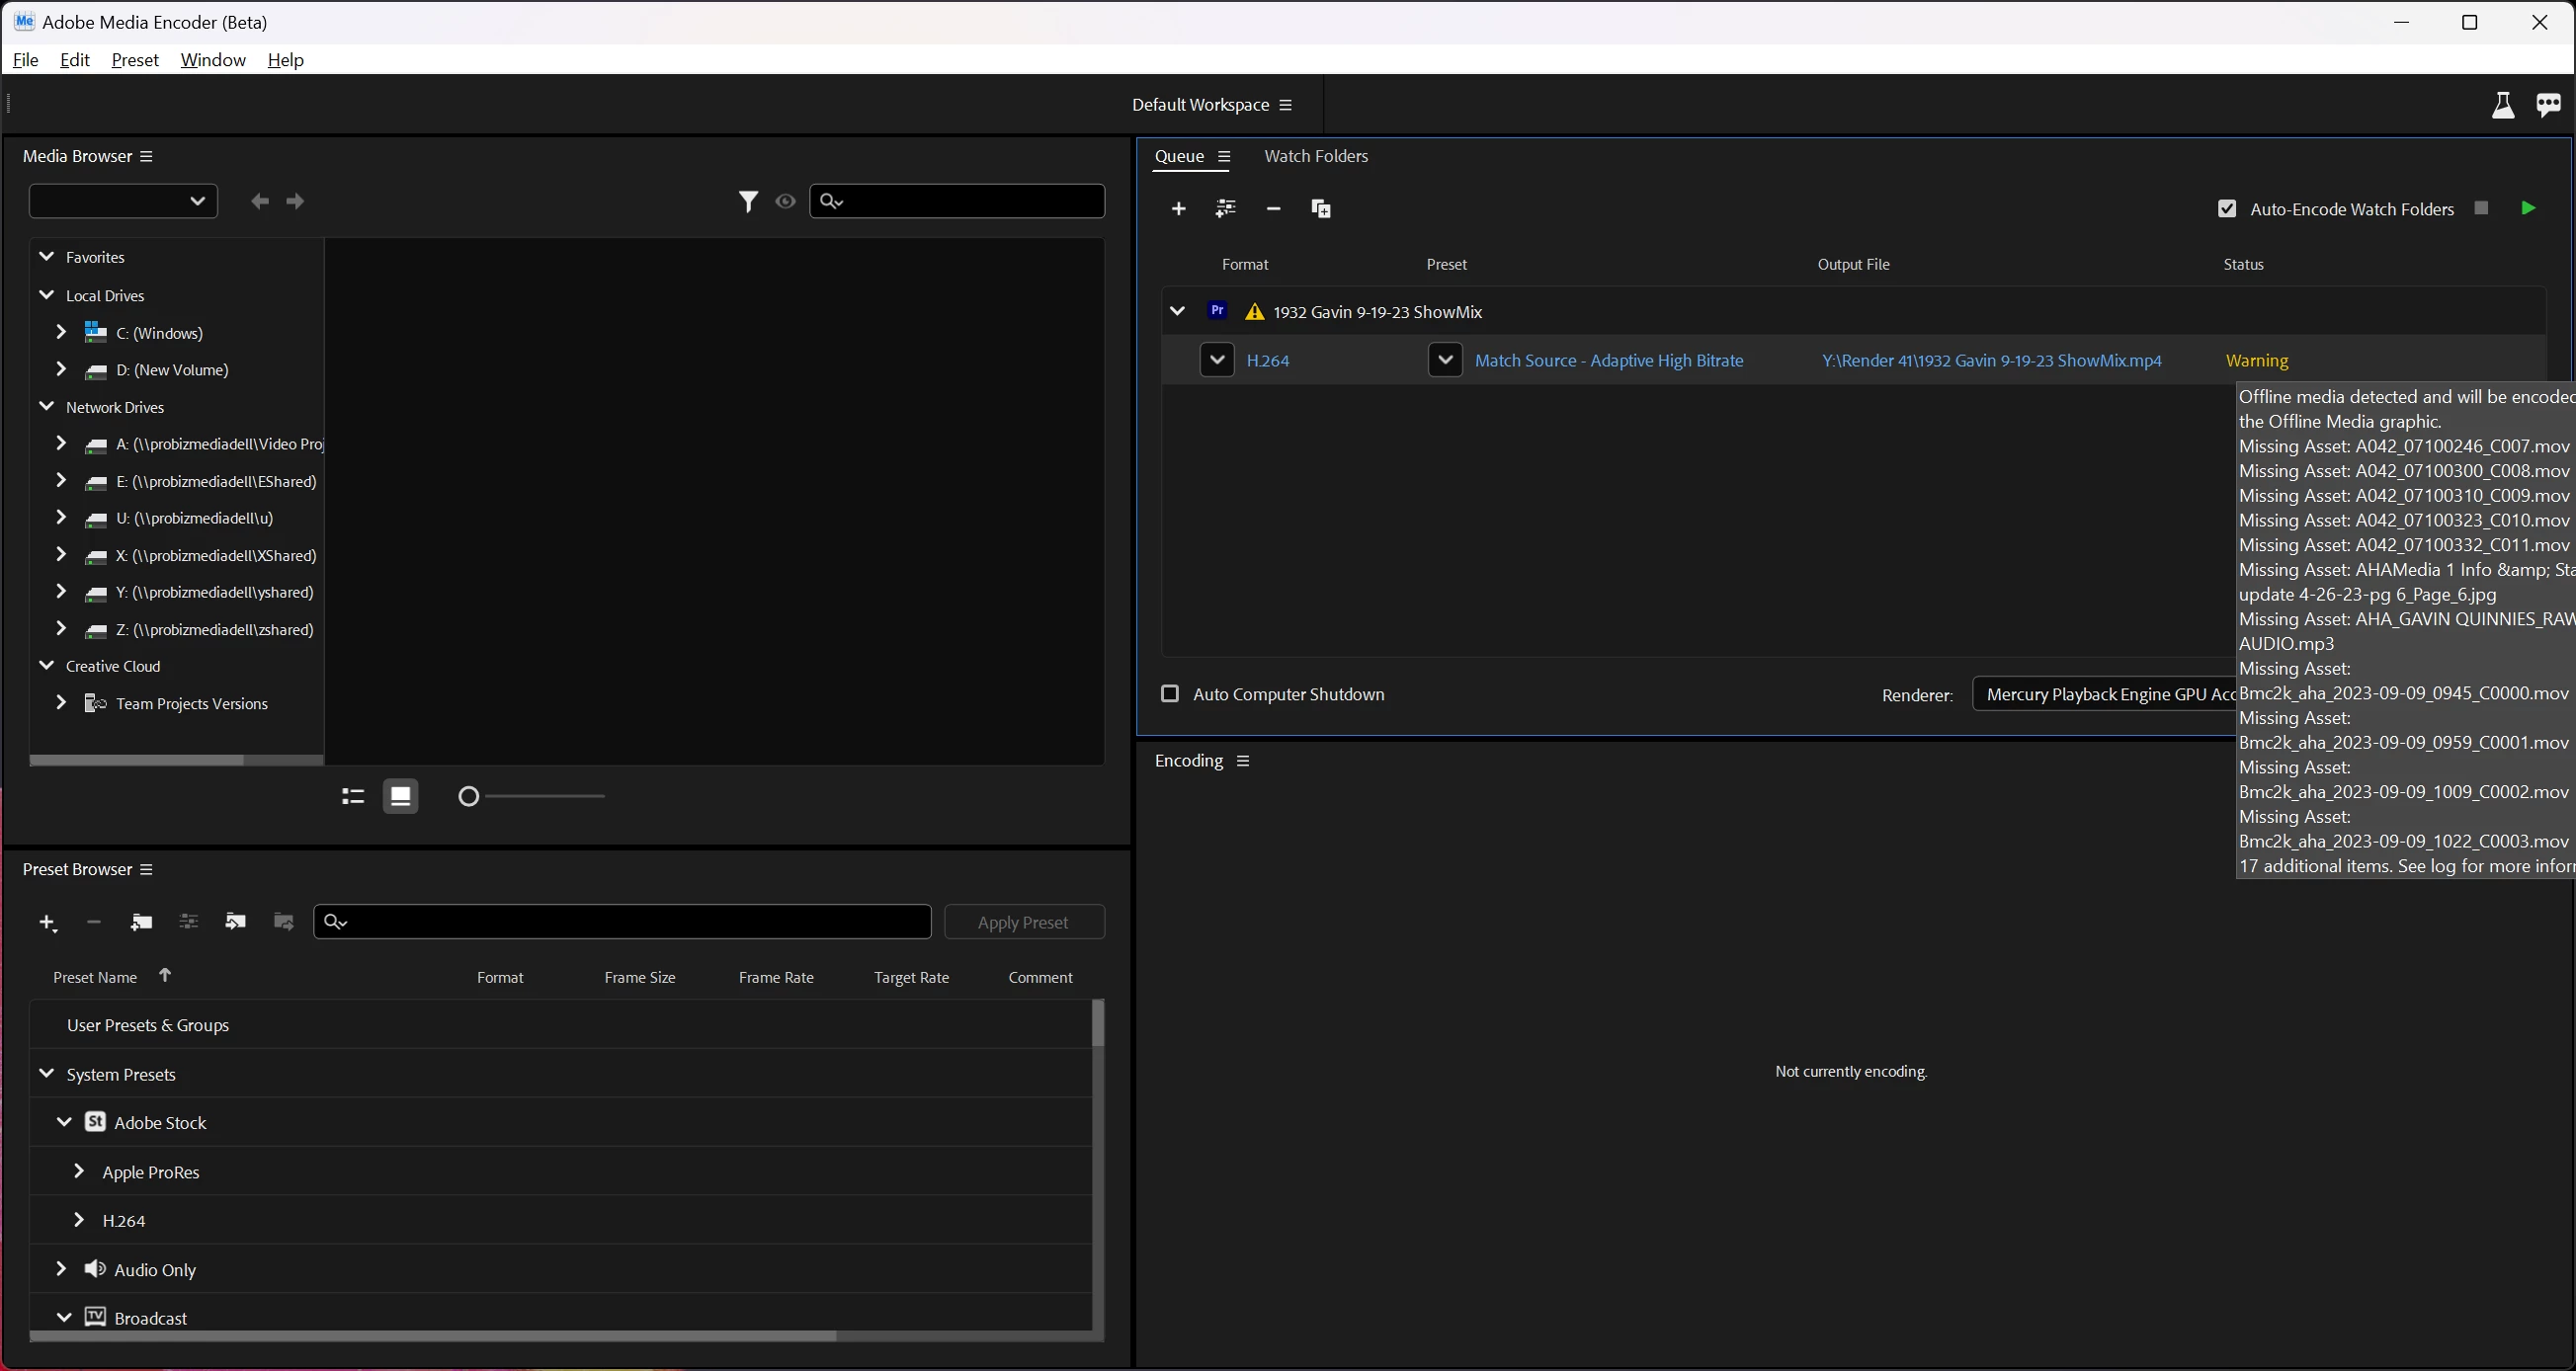
Task: Open the feedback speech bubble icon
Action: click(x=2548, y=105)
